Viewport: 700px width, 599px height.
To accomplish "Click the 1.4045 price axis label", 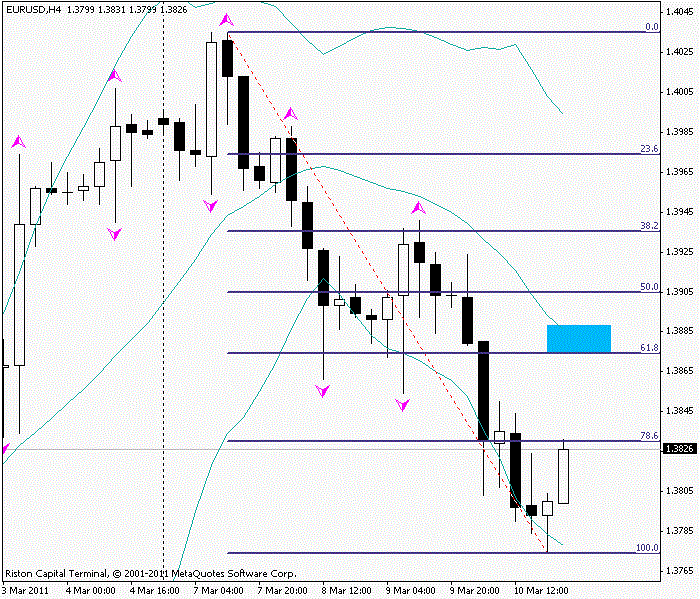I will coord(679,12).
